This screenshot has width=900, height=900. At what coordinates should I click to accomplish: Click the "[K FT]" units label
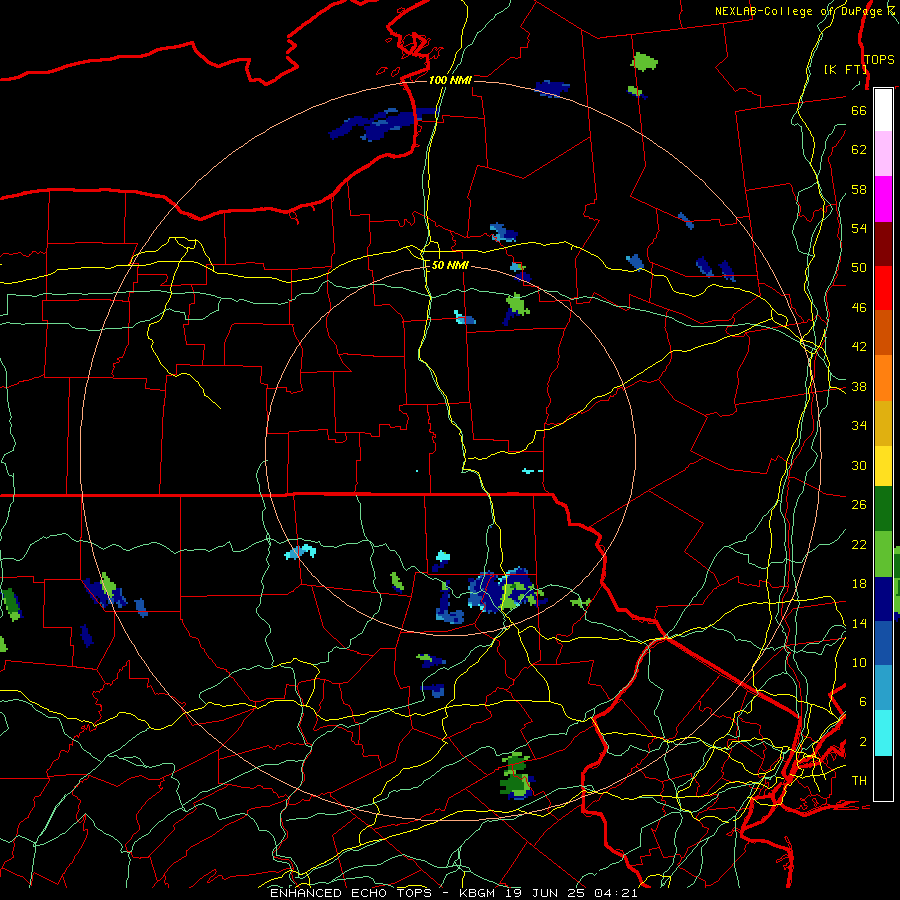coord(845,69)
